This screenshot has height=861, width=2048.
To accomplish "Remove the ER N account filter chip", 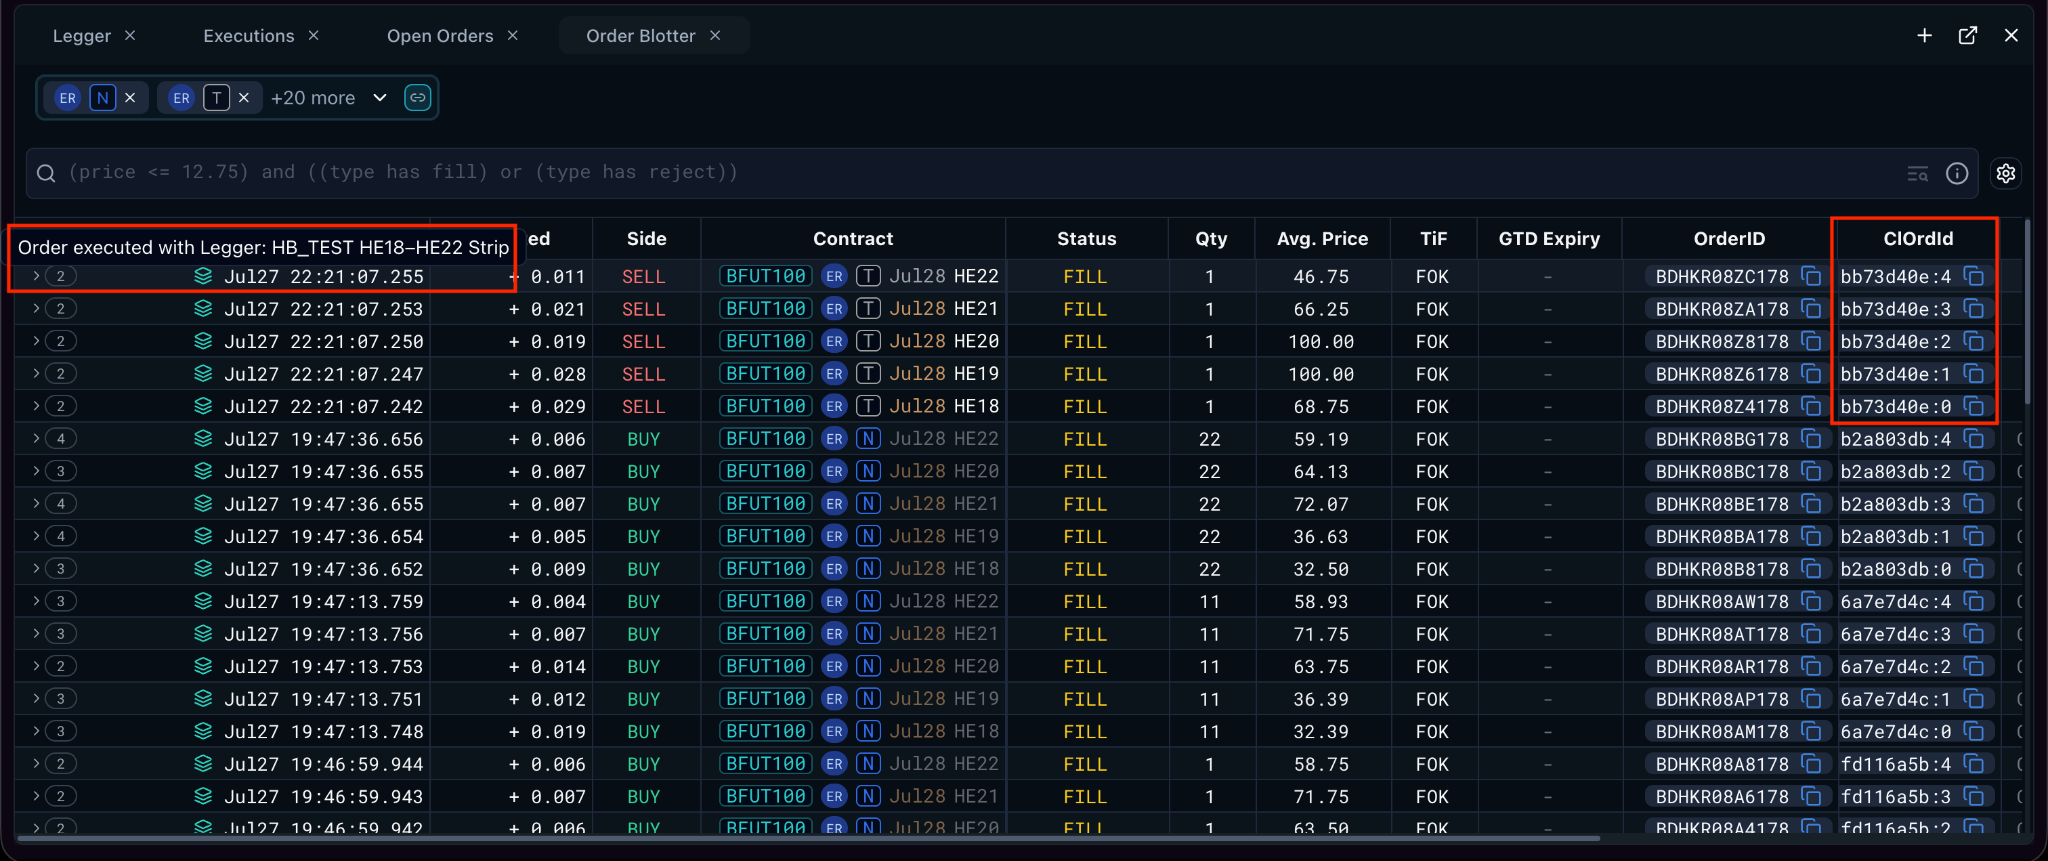I will point(130,98).
